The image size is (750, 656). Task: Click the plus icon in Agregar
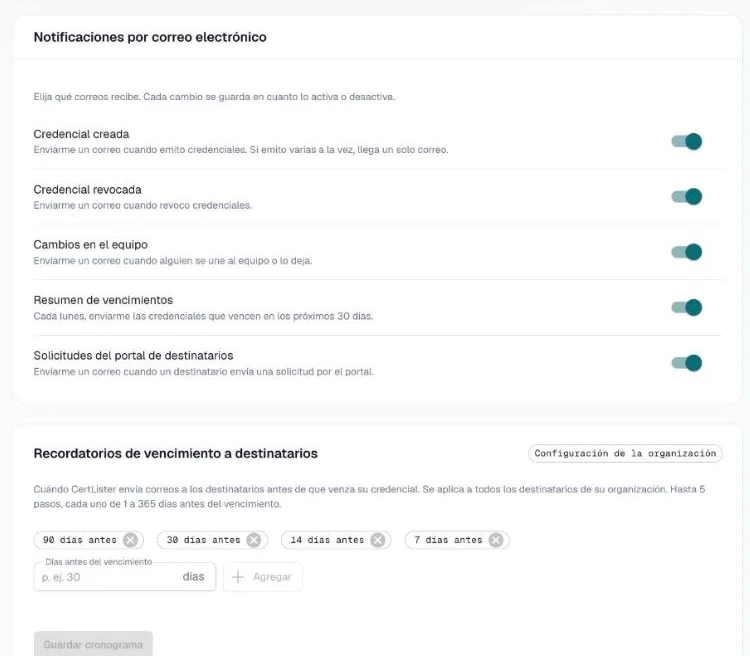(x=238, y=577)
